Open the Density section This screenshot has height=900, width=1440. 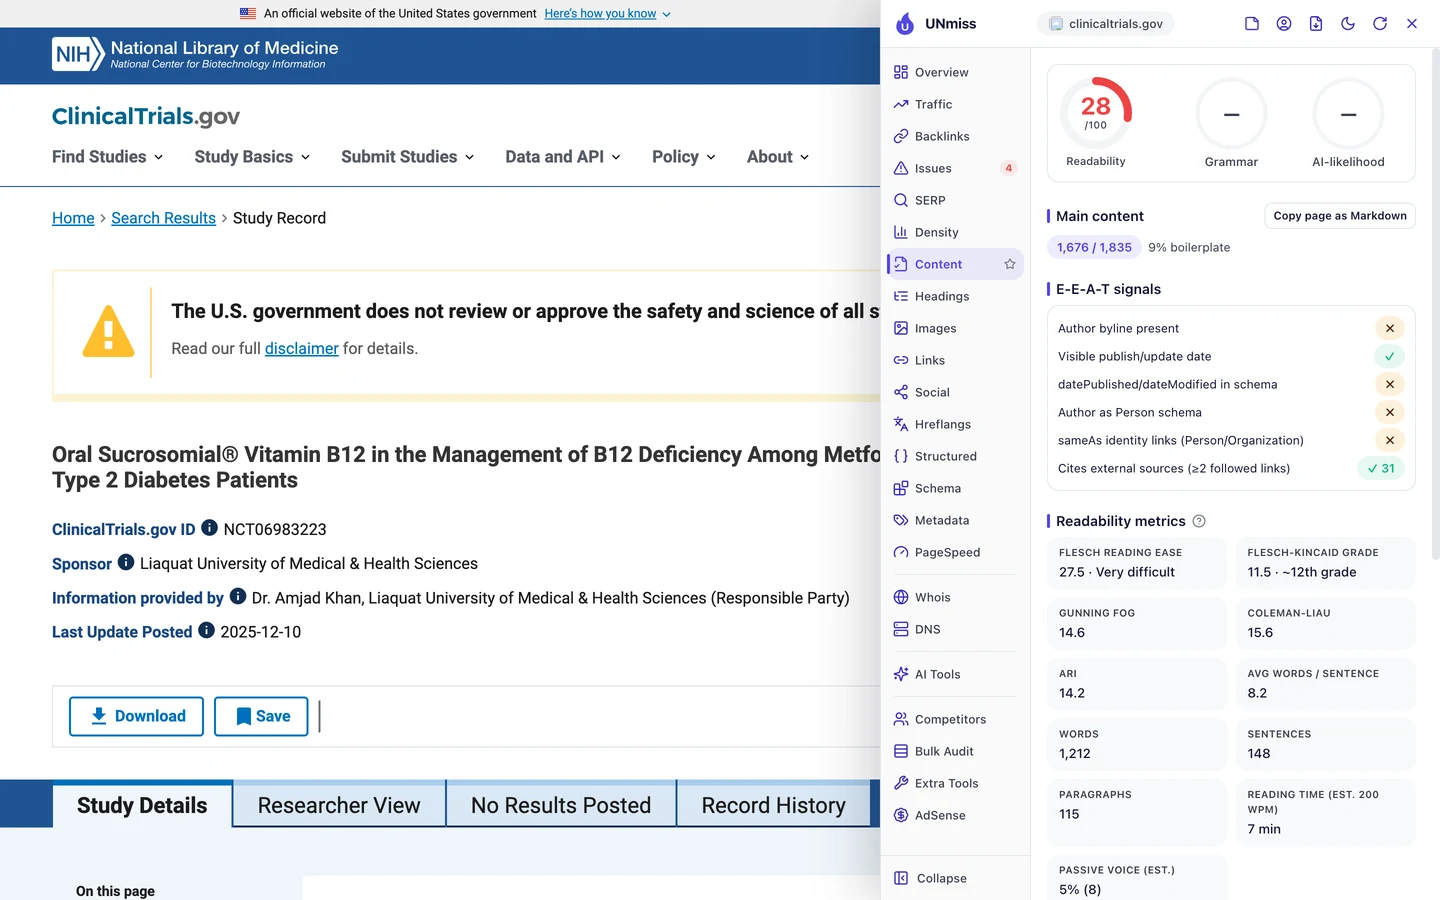click(955, 232)
